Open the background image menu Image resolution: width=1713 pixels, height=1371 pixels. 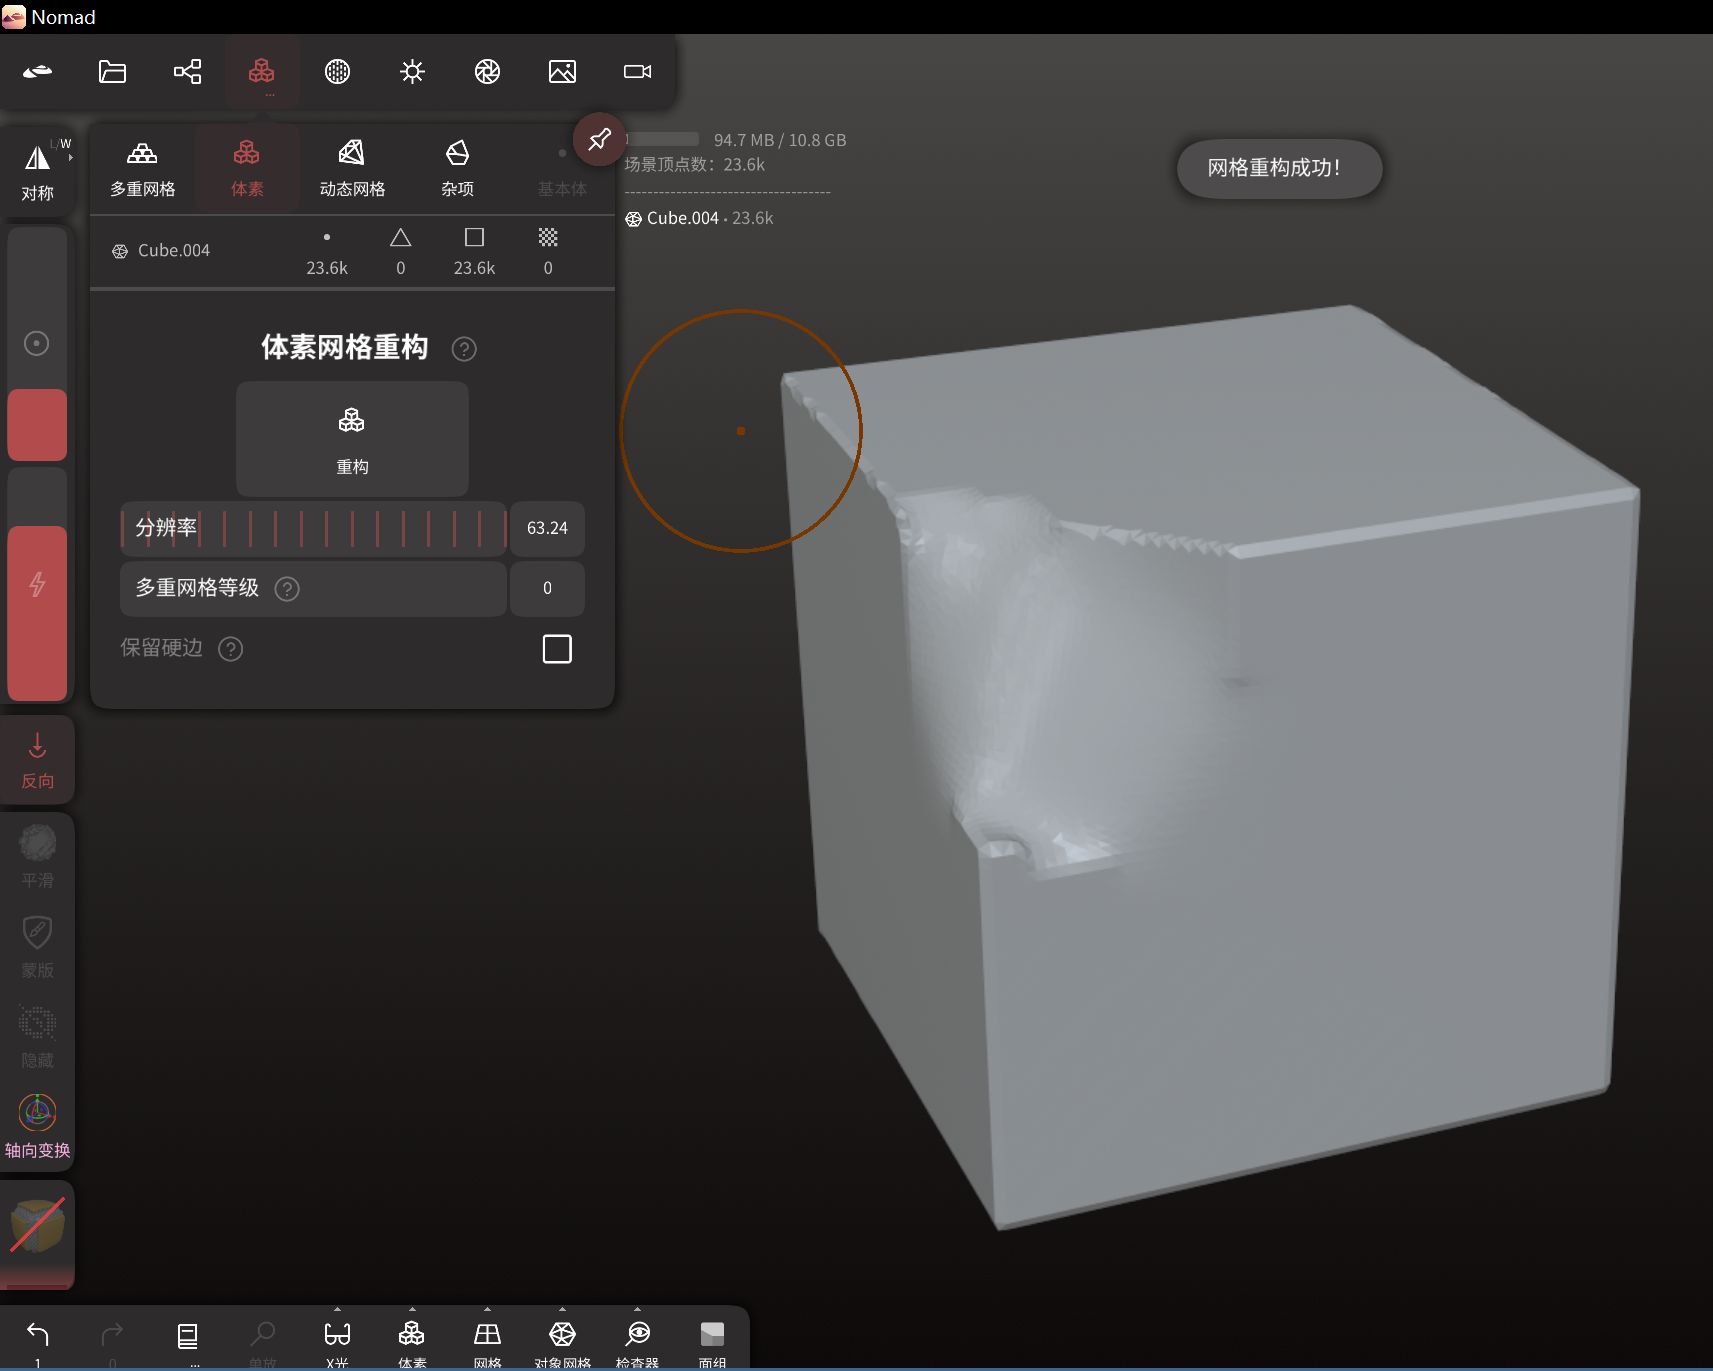[x=562, y=71]
